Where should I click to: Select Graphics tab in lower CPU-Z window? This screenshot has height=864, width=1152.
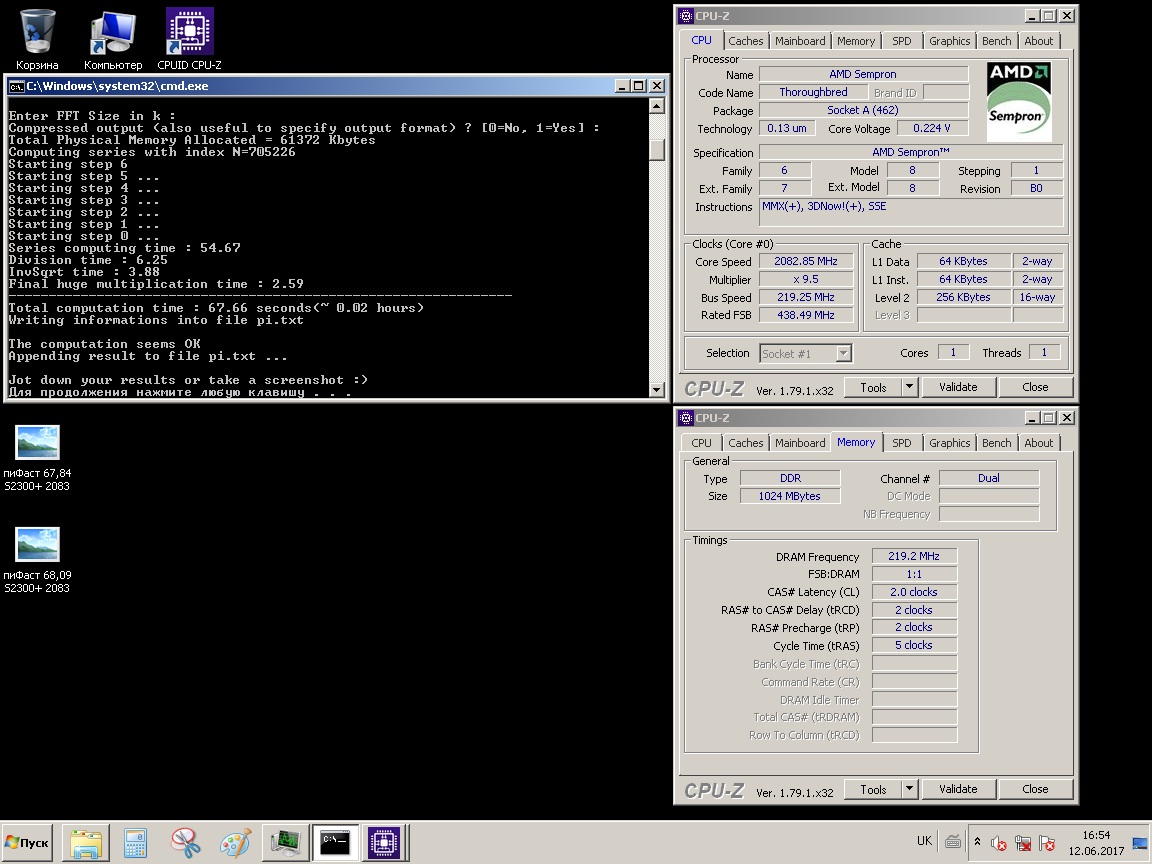coord(949,443)
